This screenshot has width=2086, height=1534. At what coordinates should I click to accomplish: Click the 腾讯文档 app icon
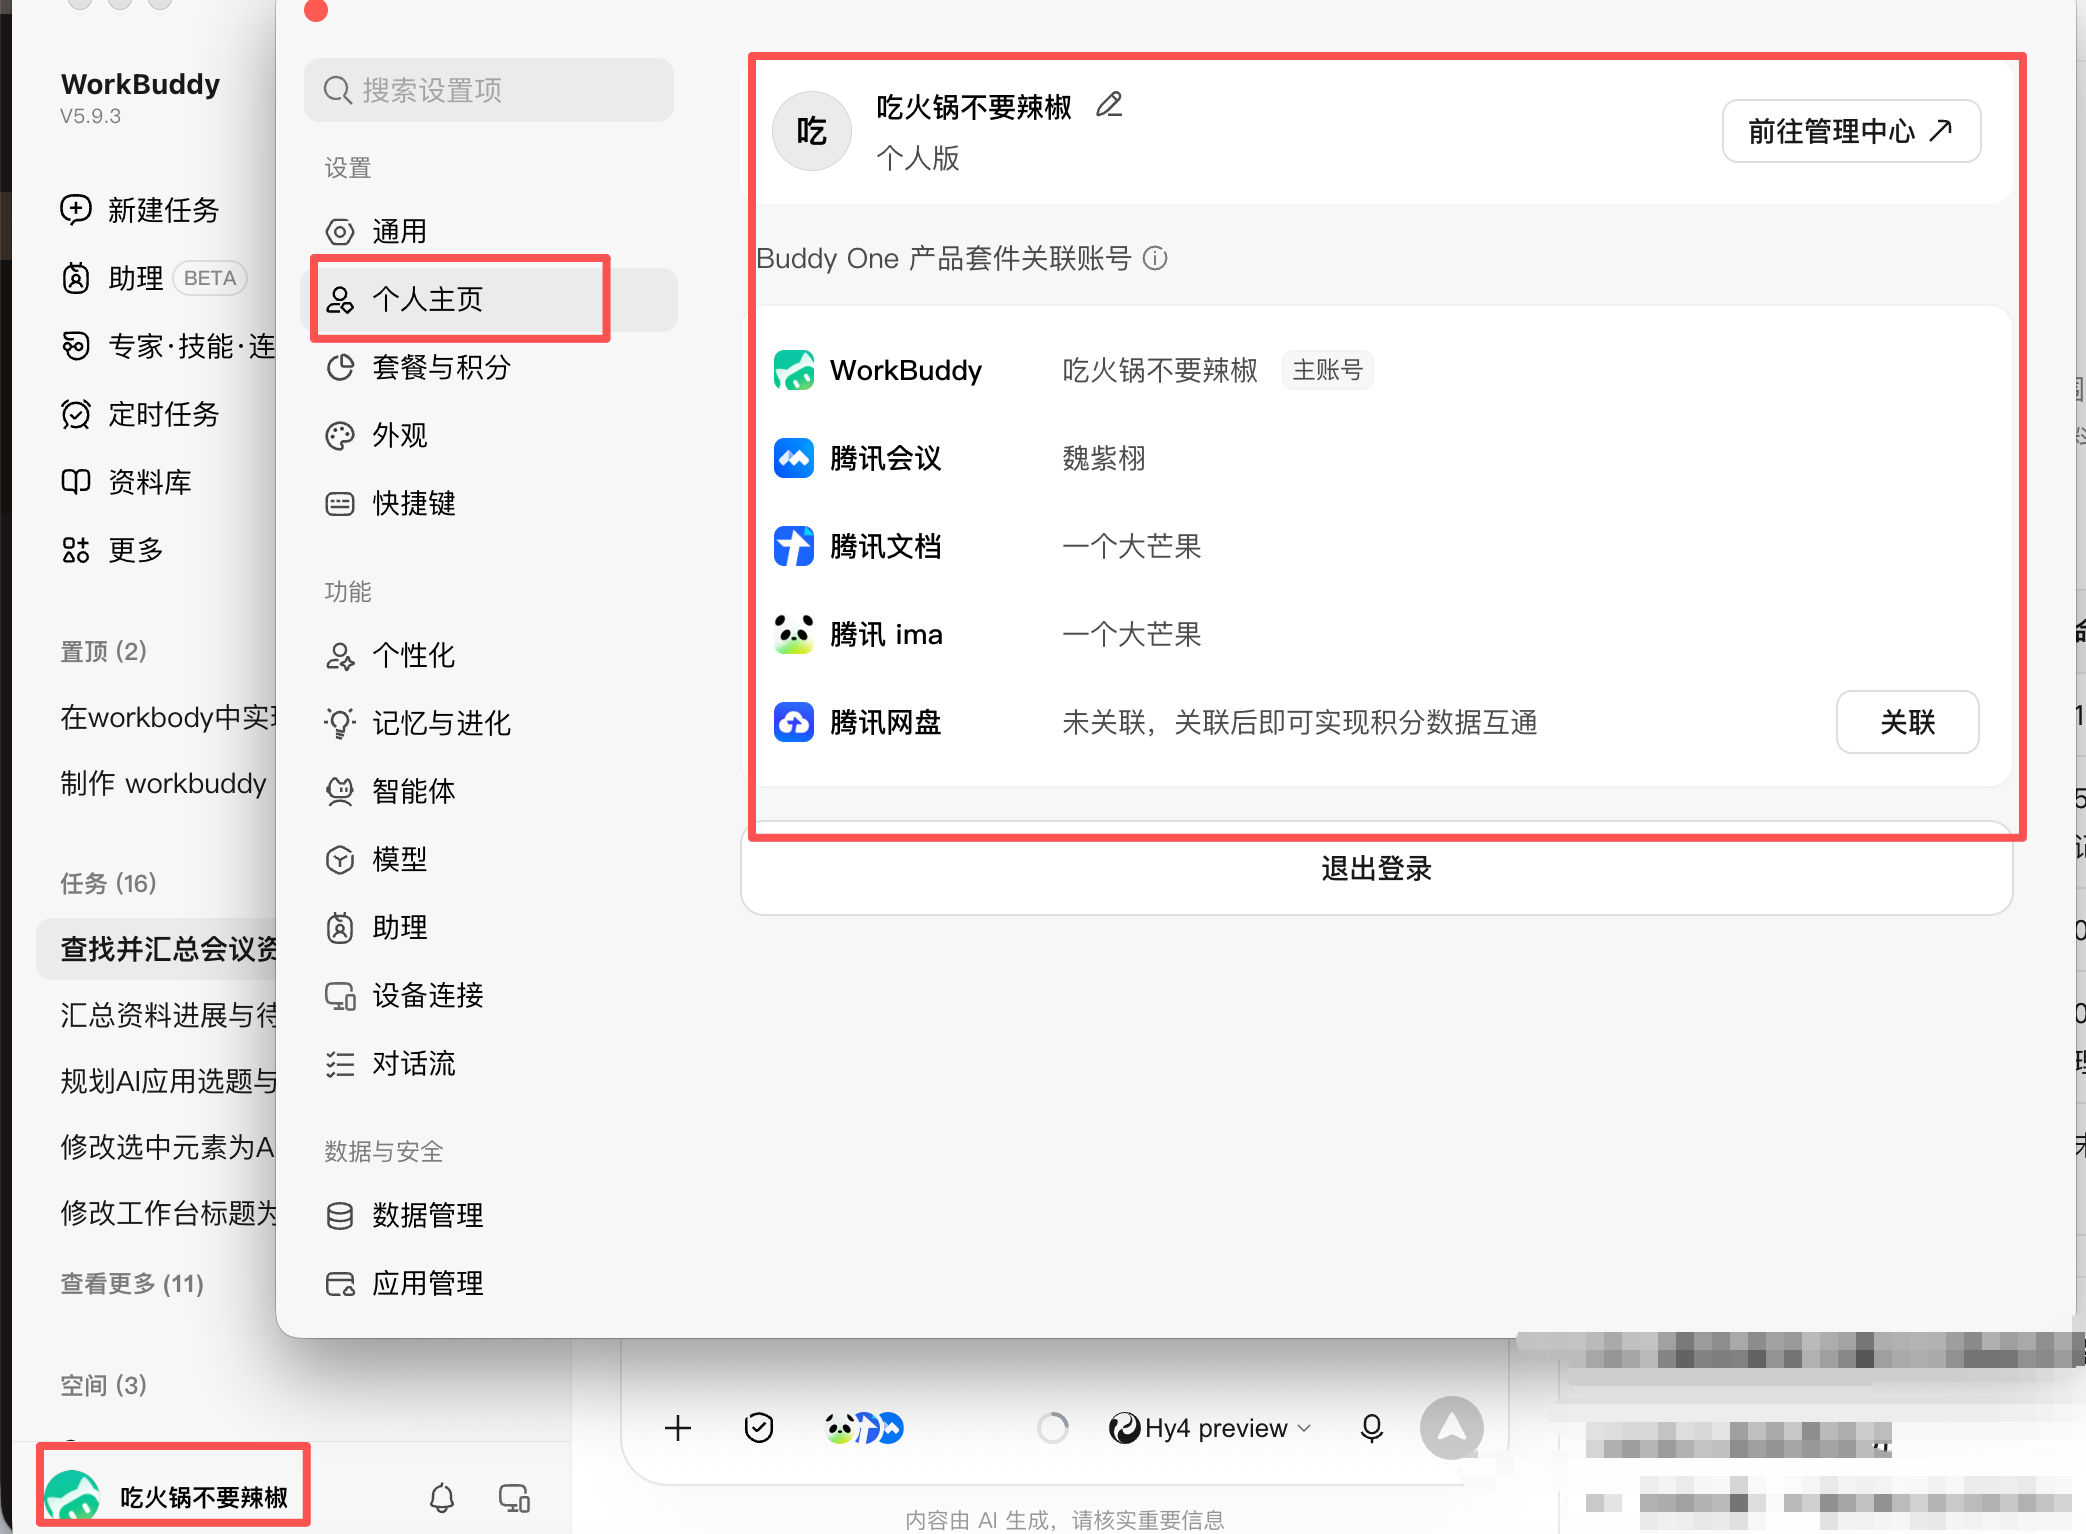[794, 546]
